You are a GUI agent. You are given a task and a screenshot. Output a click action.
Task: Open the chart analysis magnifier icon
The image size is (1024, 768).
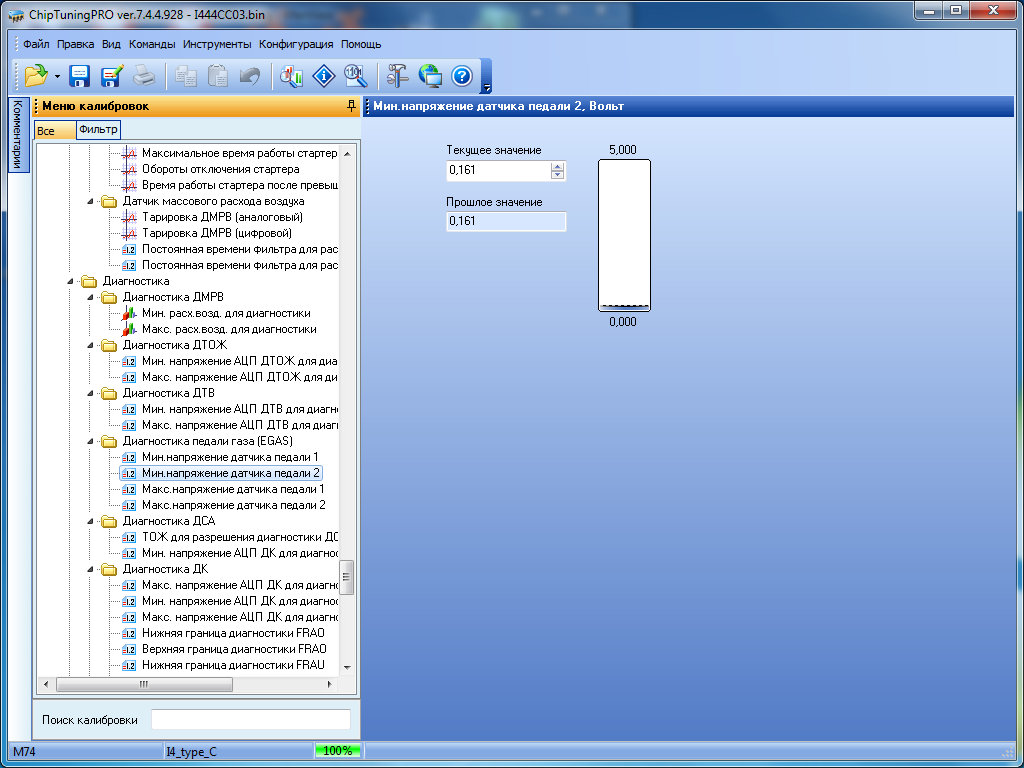click(x=292, y=76)
